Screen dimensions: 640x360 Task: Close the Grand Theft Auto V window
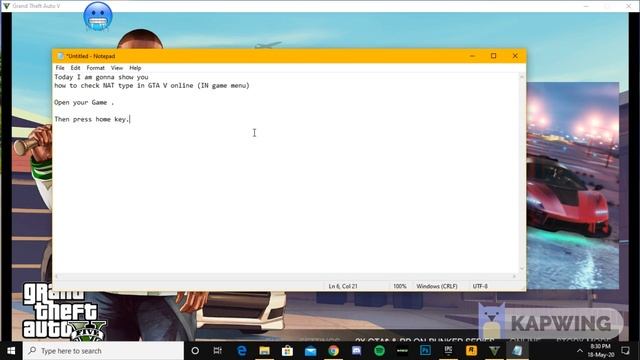pyautogui.click(x=629, y=6)
